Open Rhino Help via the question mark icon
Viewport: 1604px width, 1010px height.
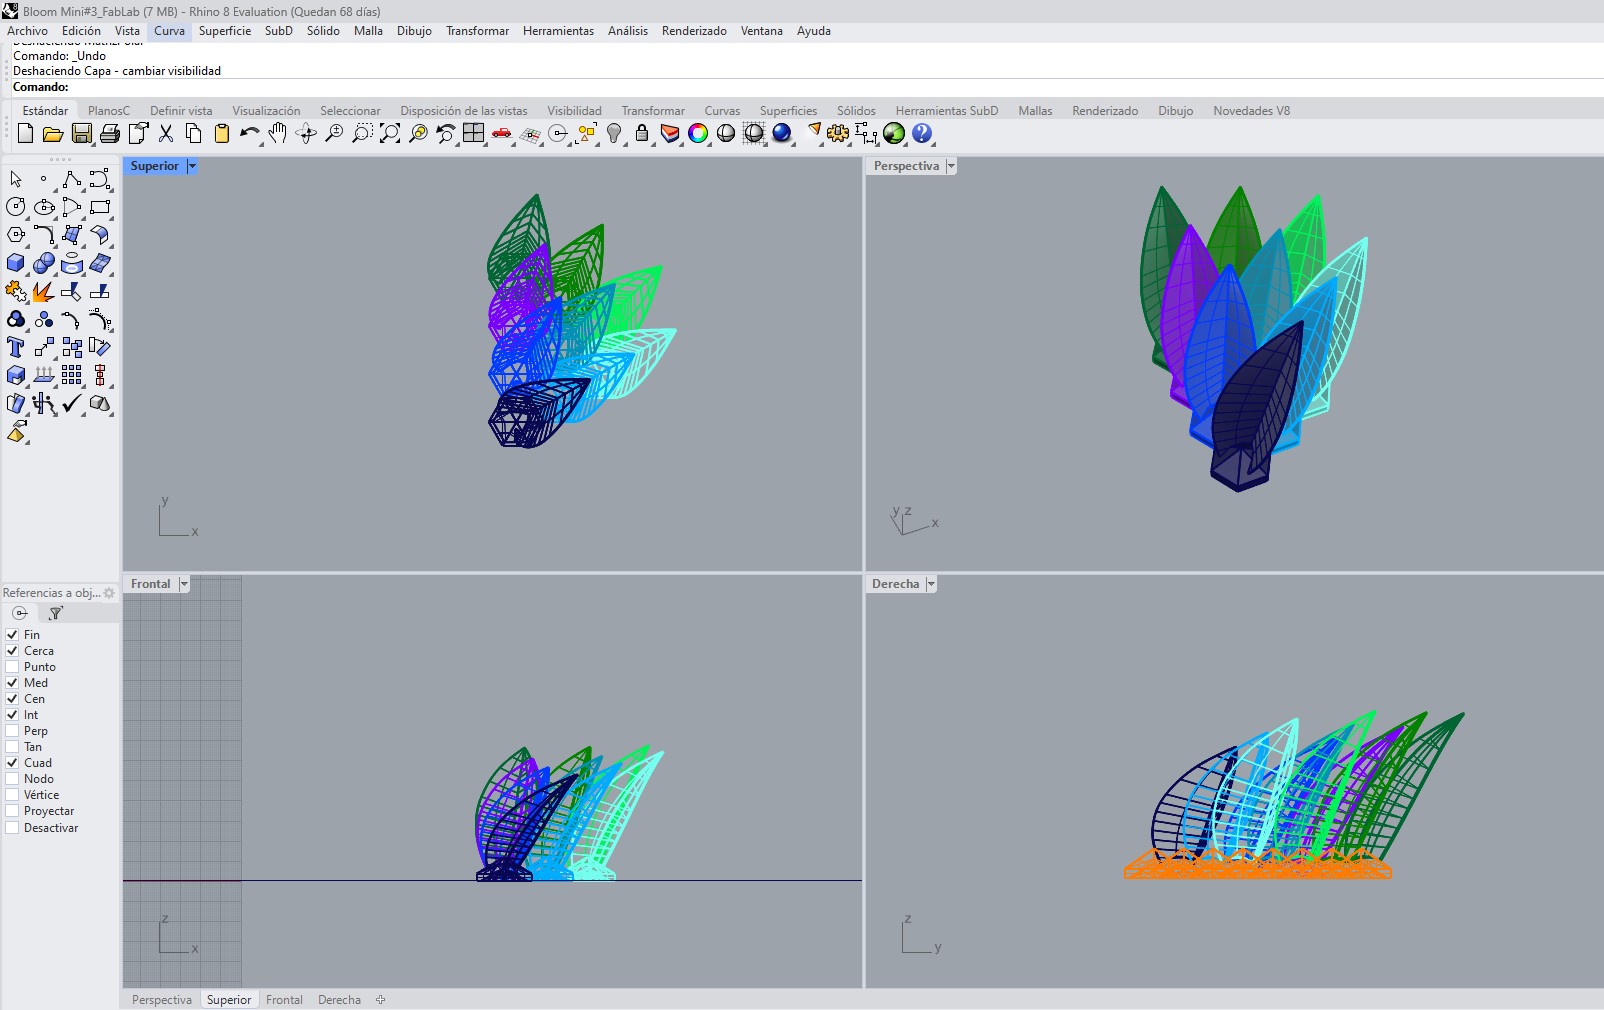coord(923,133)
